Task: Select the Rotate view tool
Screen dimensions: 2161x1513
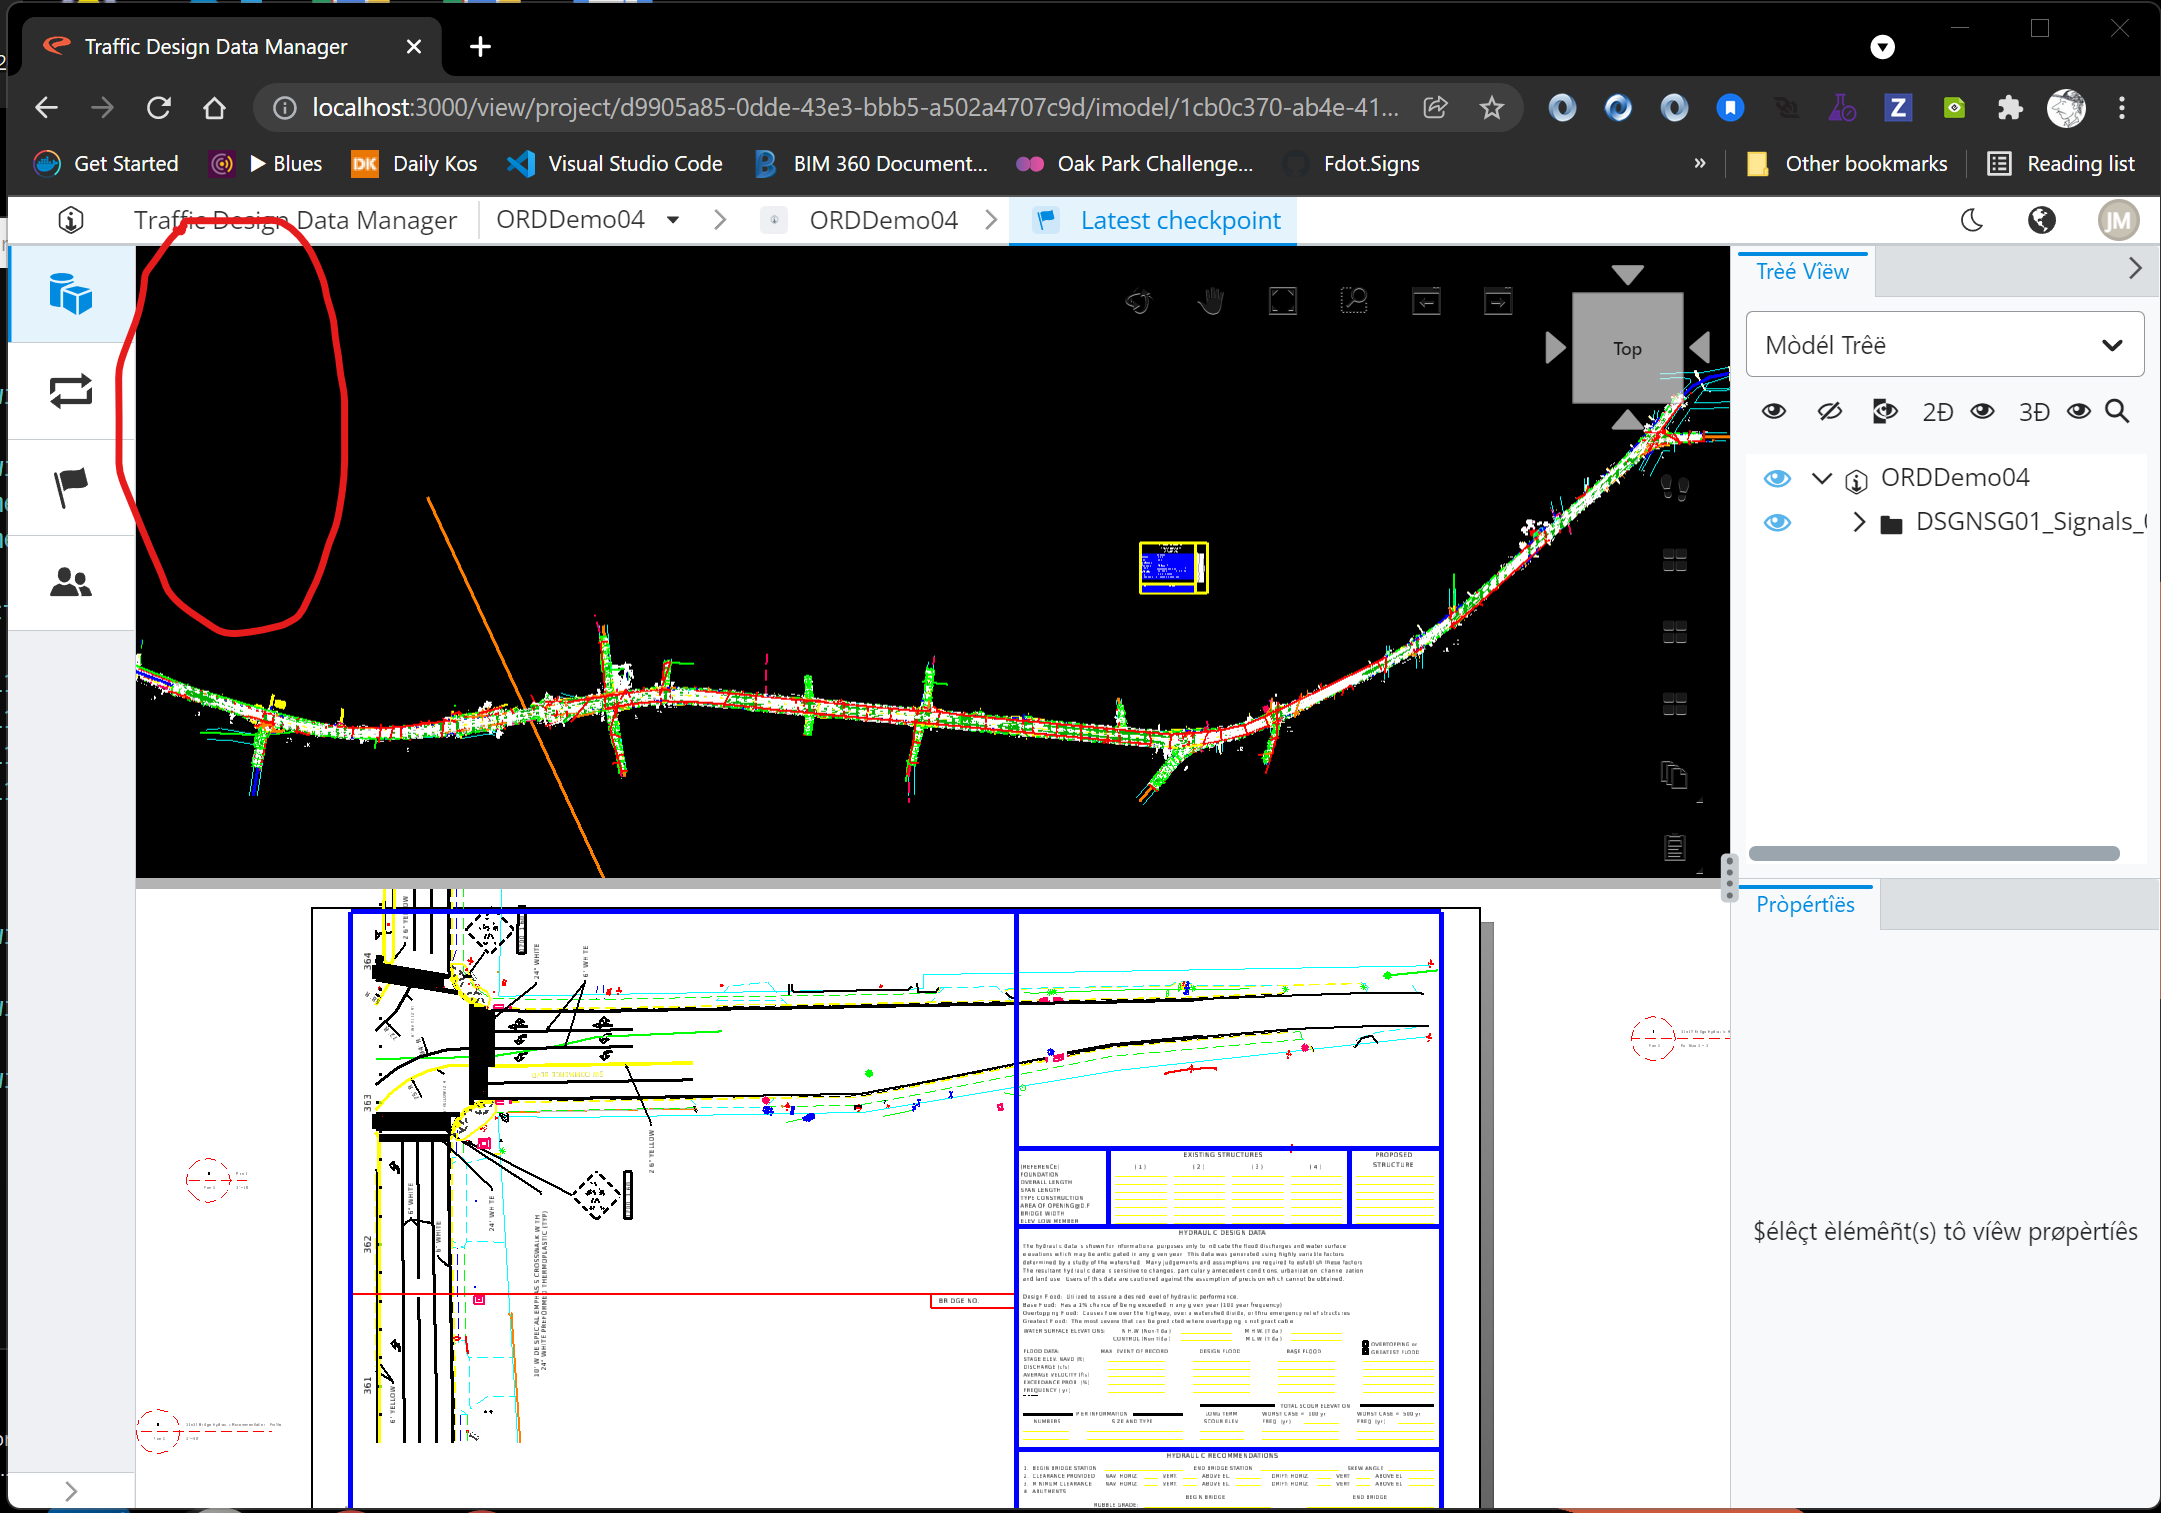Action: [1137, 299]
